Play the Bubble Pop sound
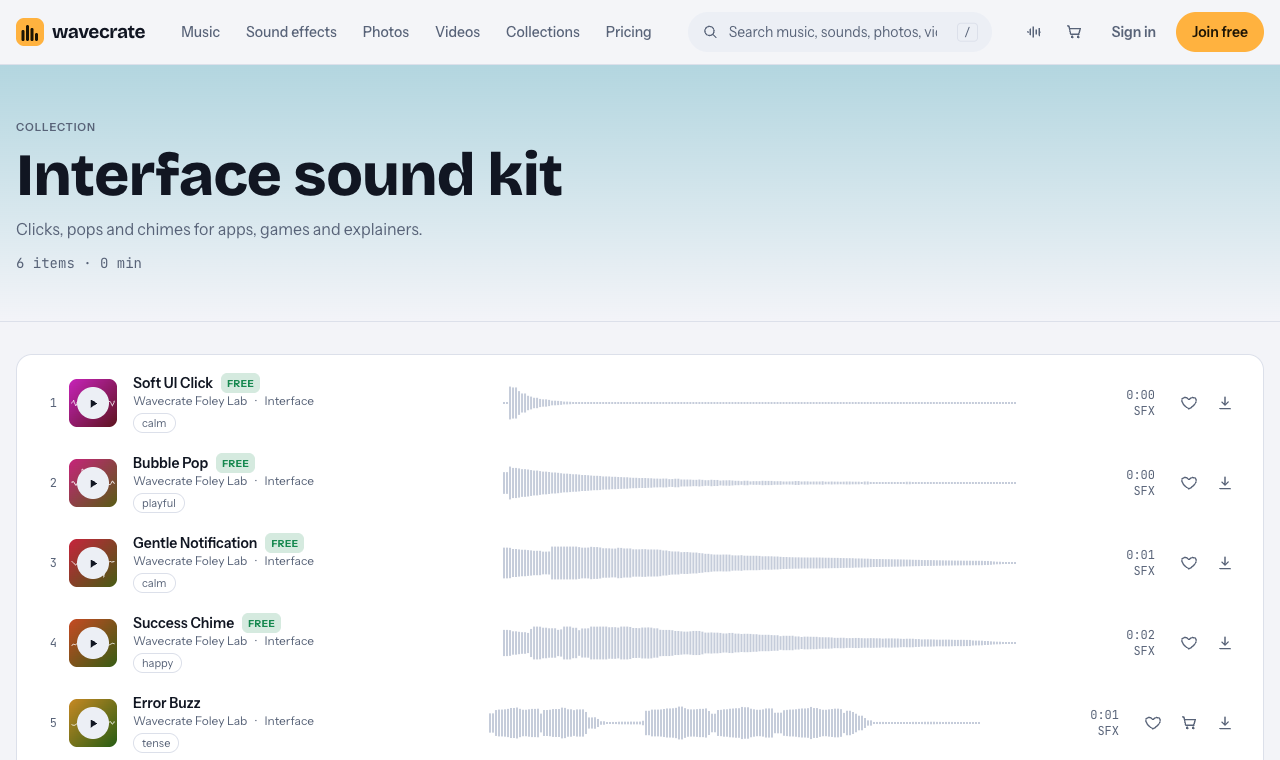The image size is (1280, 760). [93, 483]
